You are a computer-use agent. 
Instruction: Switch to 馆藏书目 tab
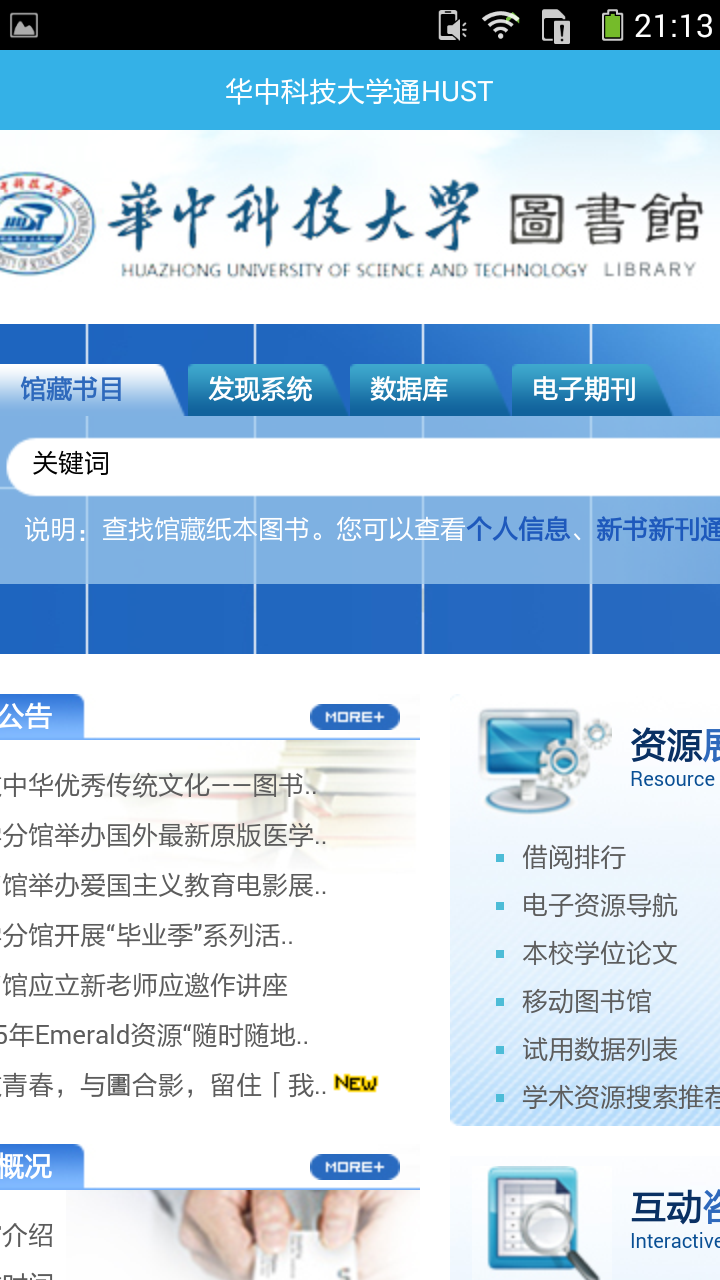(72, 389)
